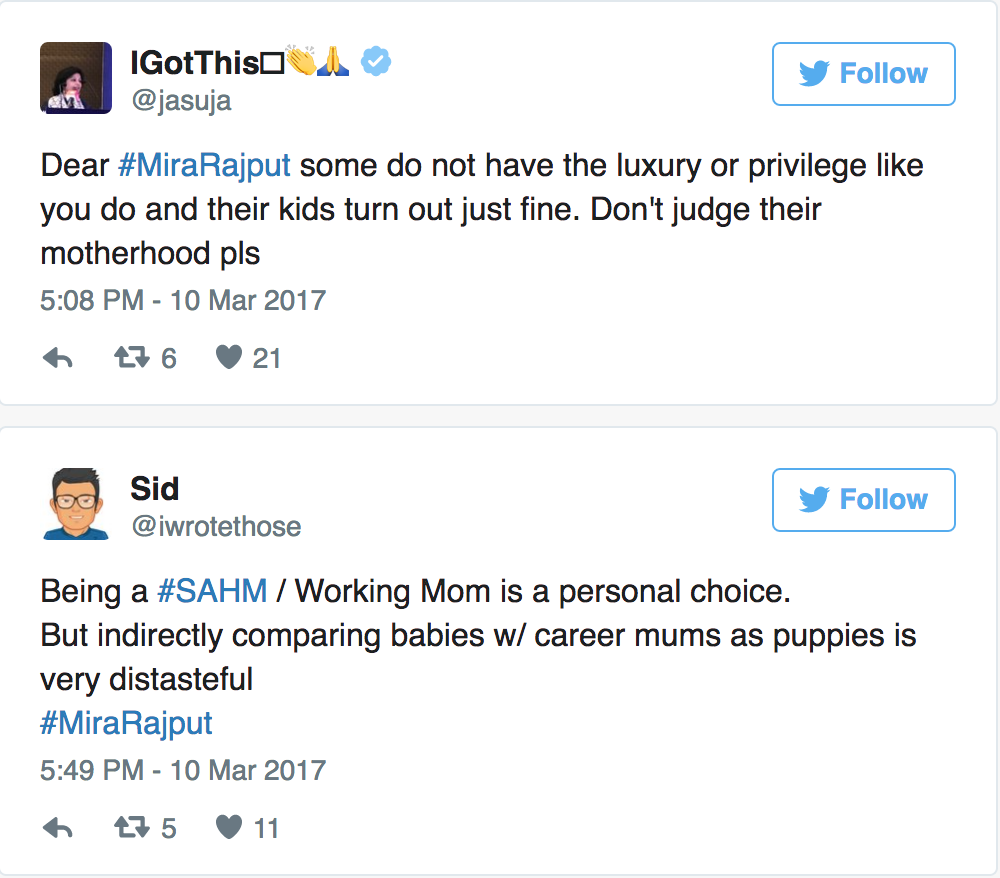Open the @jasuja handle
Image resolution: width=1000 pixels, height=878 pixels.
[x=181, y=101]
